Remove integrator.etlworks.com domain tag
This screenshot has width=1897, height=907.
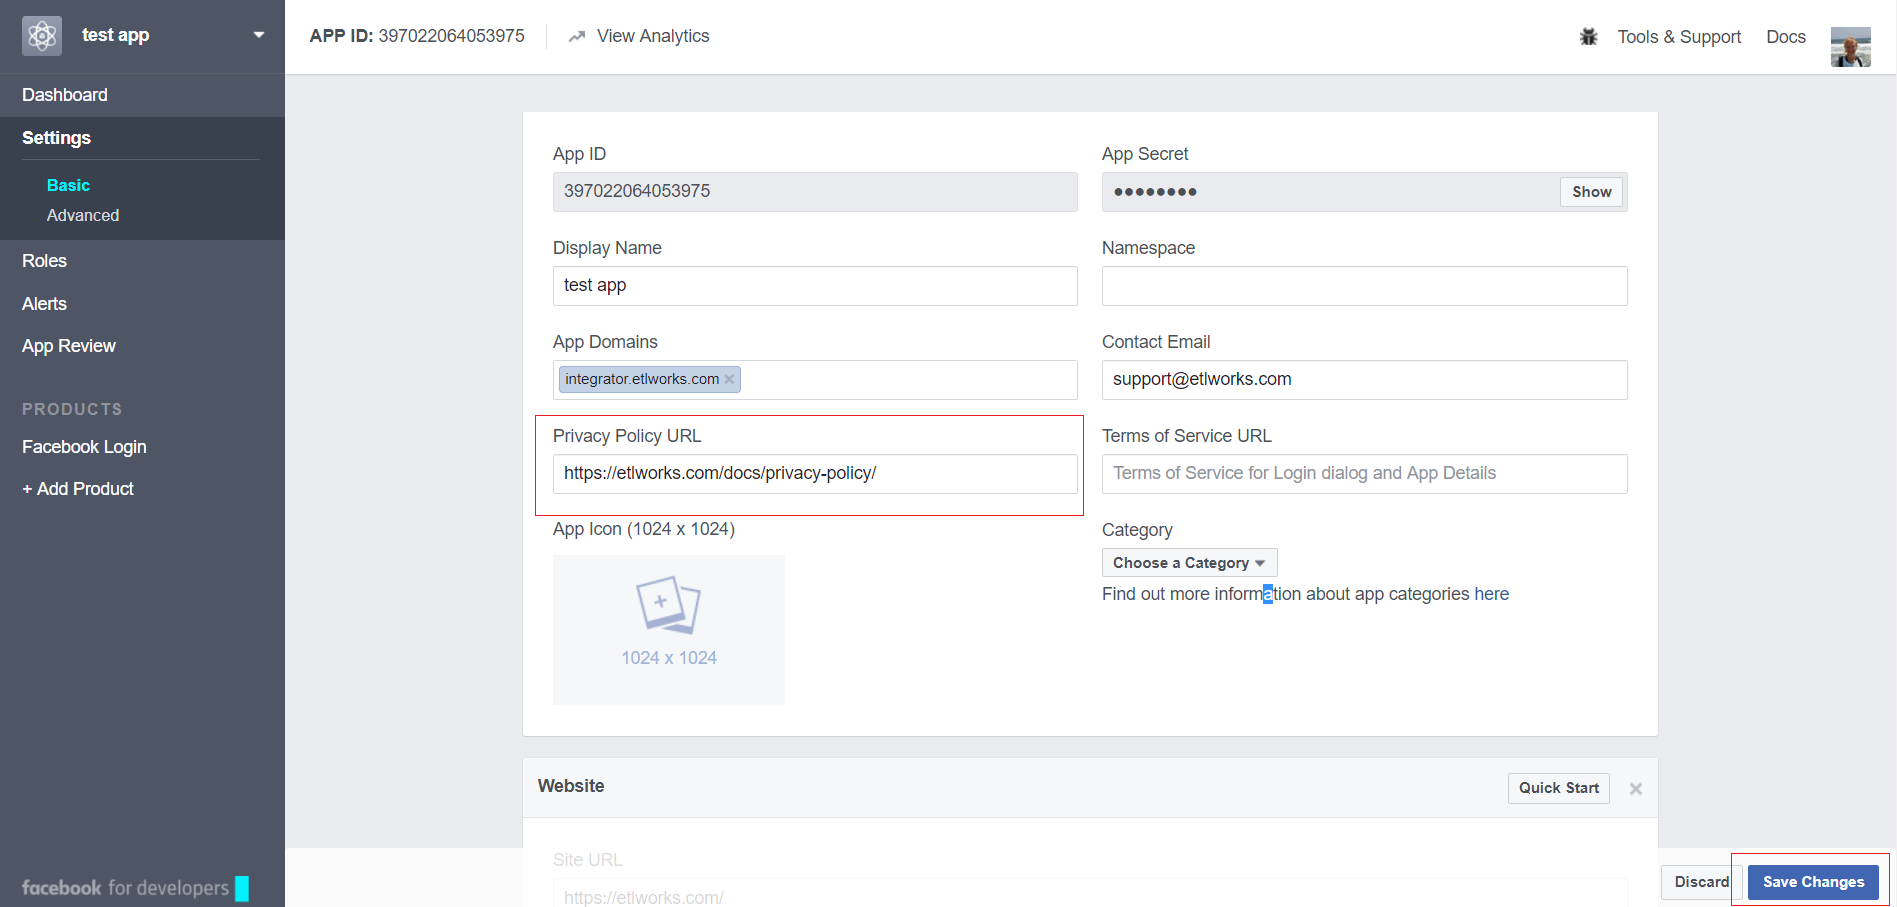[730, 379]
